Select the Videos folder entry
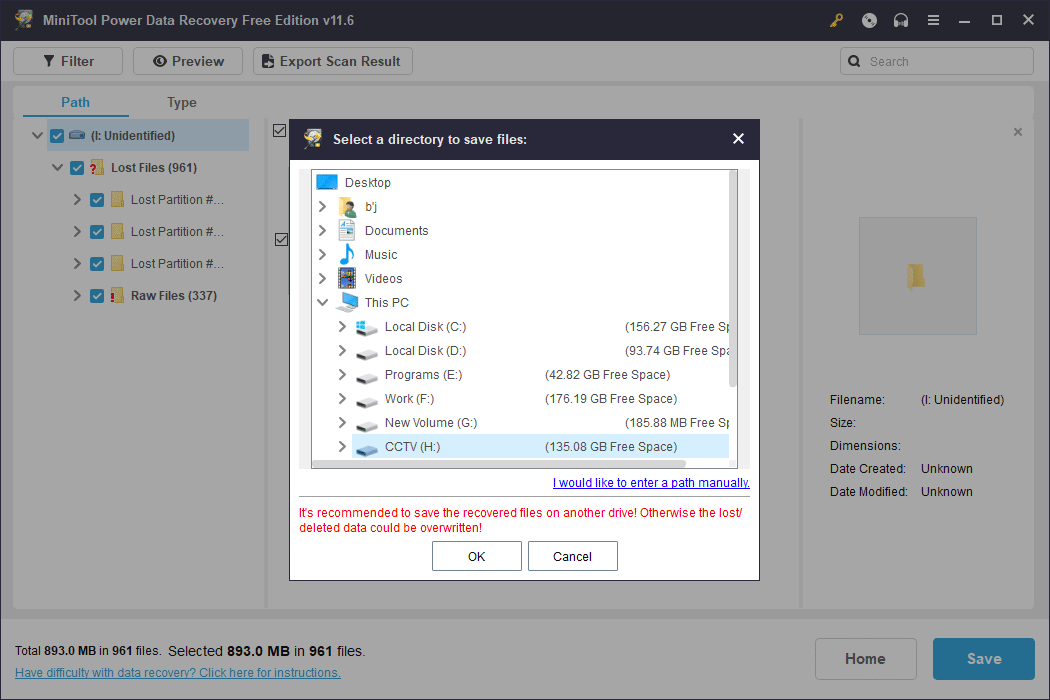This screenshot has width=1050, height=700. [x=383, y=278]
